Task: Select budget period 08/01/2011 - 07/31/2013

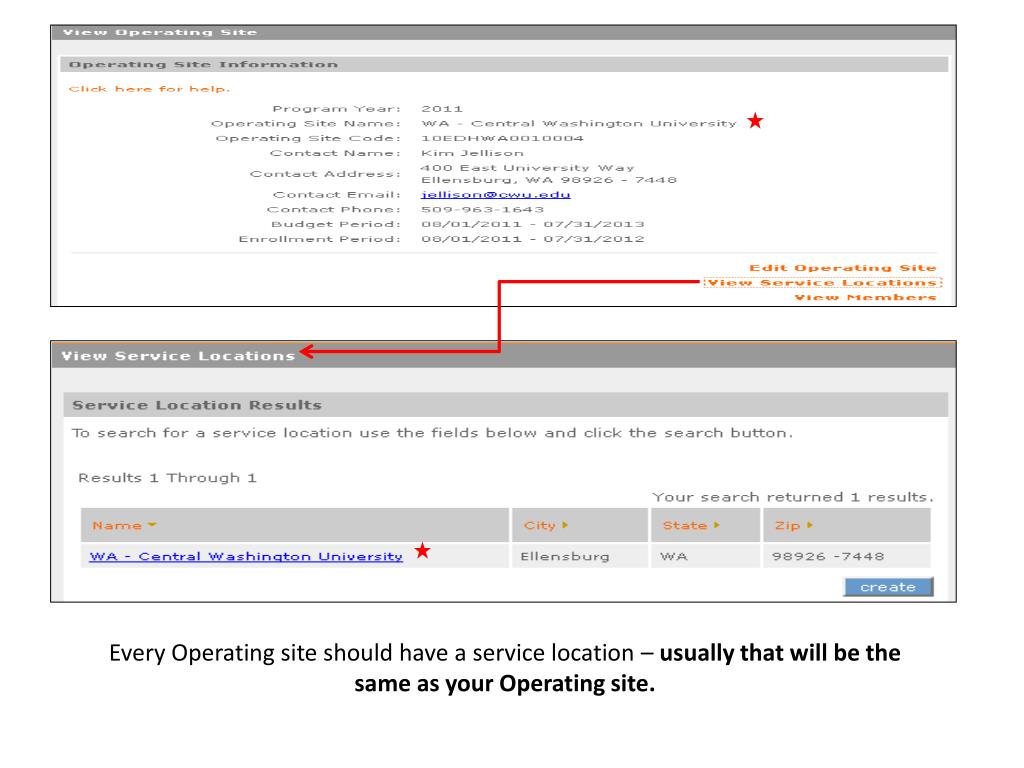Action: pyautogui.click(x=532, y=225)
